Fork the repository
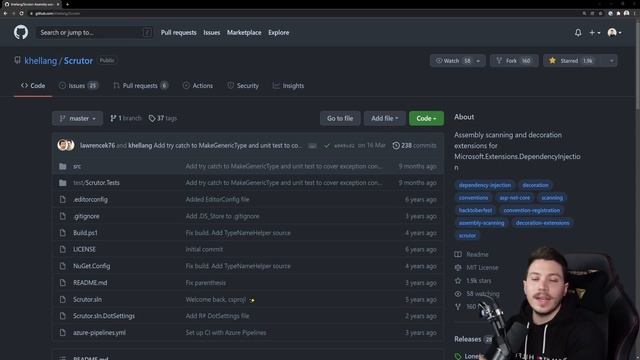Screen dimensions: 640x360 514,61
